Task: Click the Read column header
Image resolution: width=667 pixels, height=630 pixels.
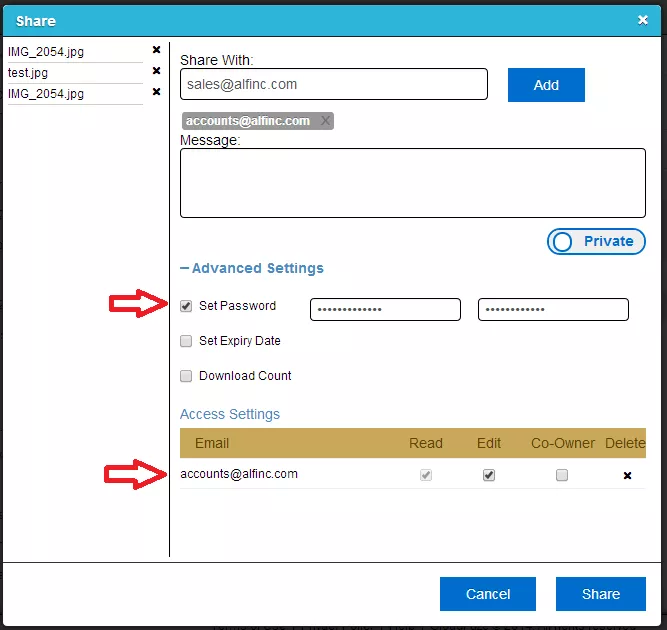Action: pos(426,443)
